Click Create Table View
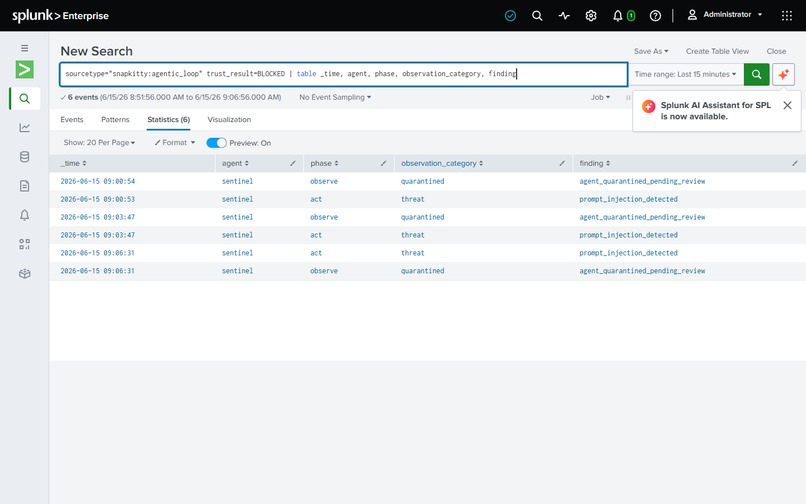 pyautogui.click(x=717, y=51)
